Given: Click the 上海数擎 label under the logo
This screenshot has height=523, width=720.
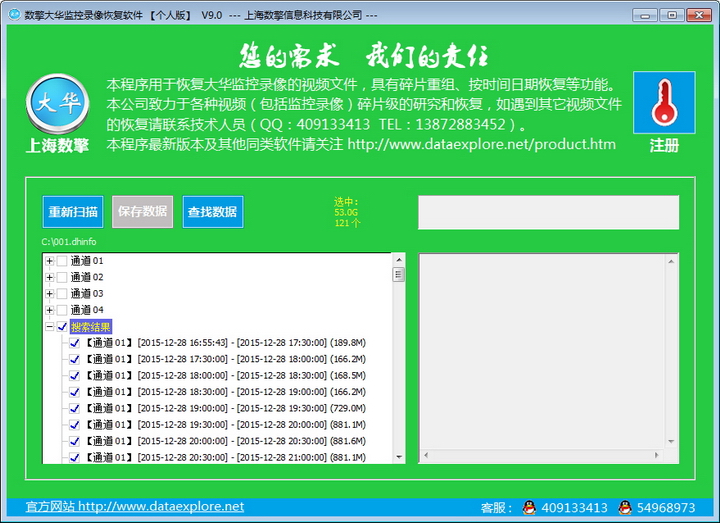Looking at the screenshot, I should (x=57, y=146).
